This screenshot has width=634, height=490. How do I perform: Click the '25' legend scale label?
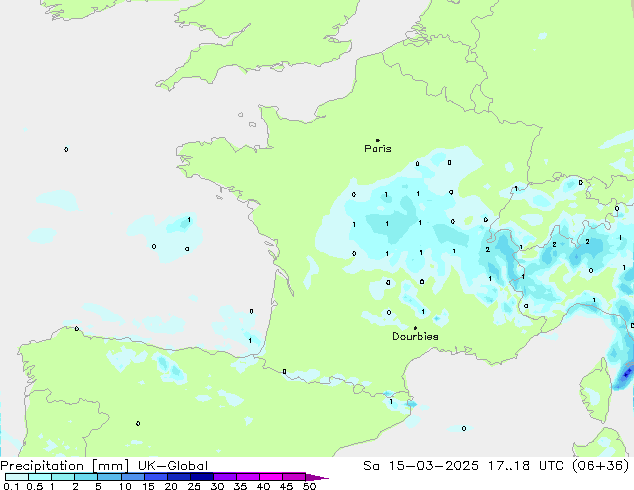(194, 486)
